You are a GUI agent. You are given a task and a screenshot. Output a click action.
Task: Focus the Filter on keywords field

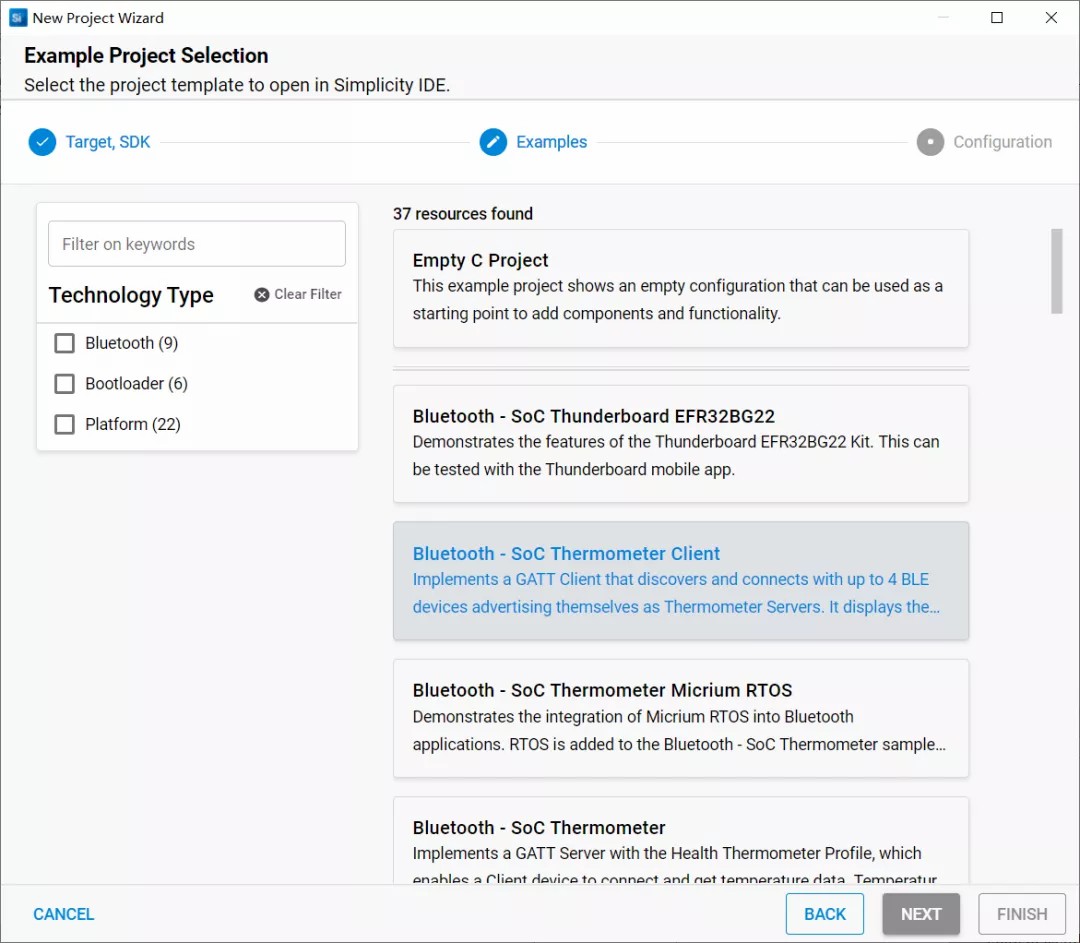tap(197, 244)
